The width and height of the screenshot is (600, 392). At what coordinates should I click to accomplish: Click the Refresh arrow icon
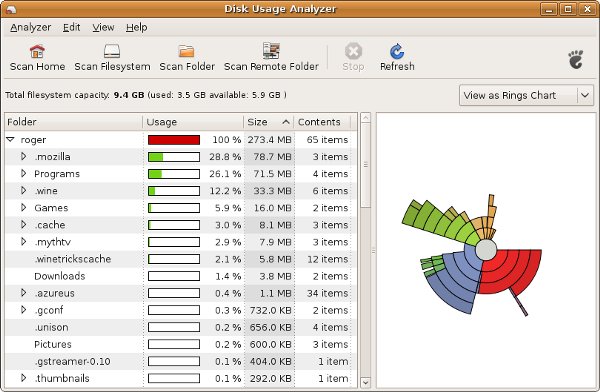tap(397, 51)
